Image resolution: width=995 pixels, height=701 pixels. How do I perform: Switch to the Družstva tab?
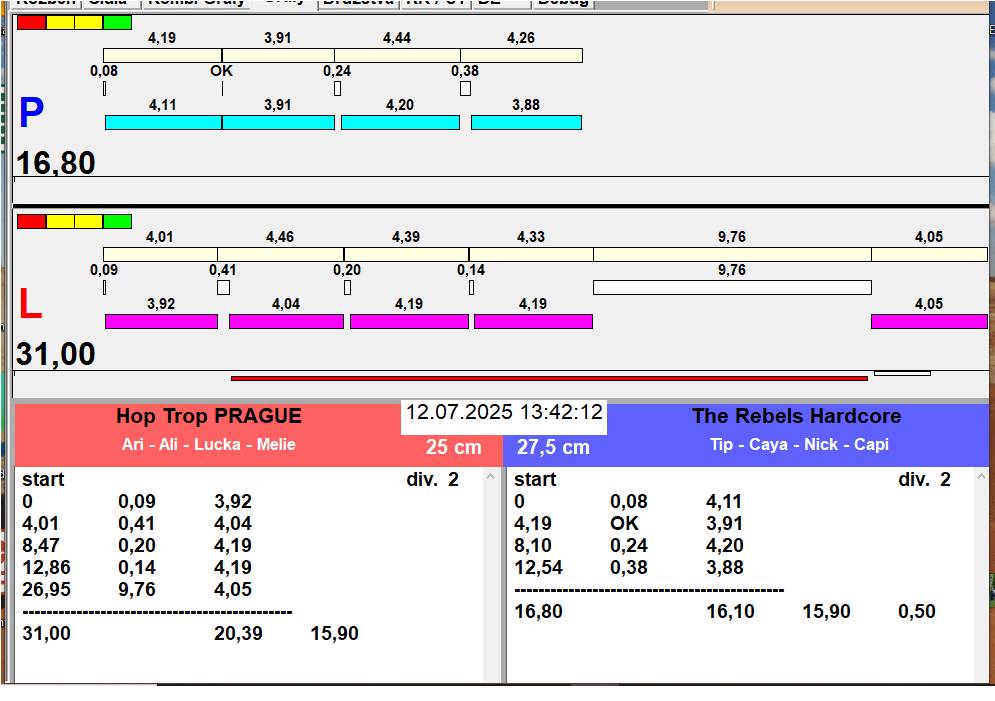click(358, 3)
